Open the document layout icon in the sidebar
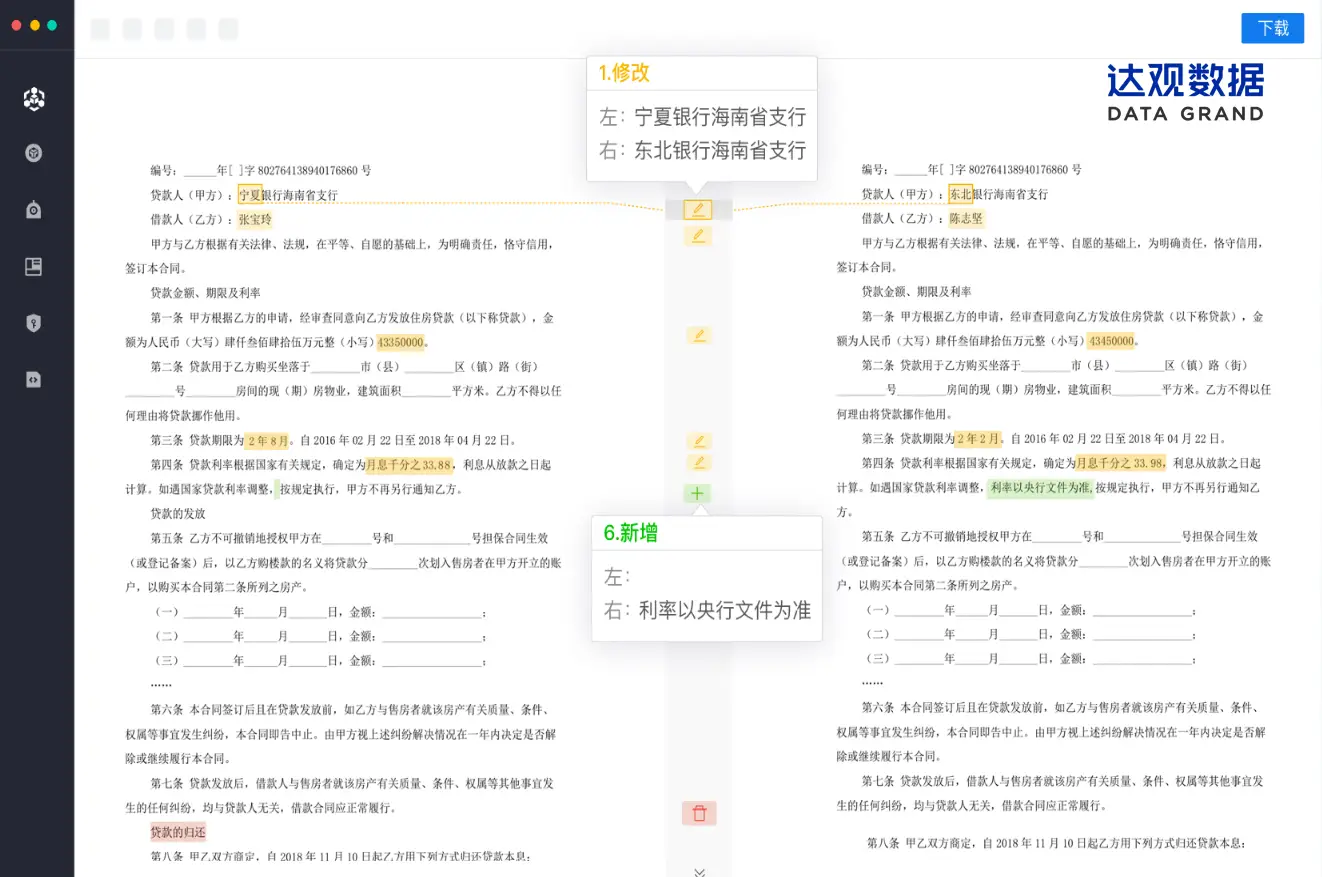Screen dimensions: 1322x877 pos(34,266)
